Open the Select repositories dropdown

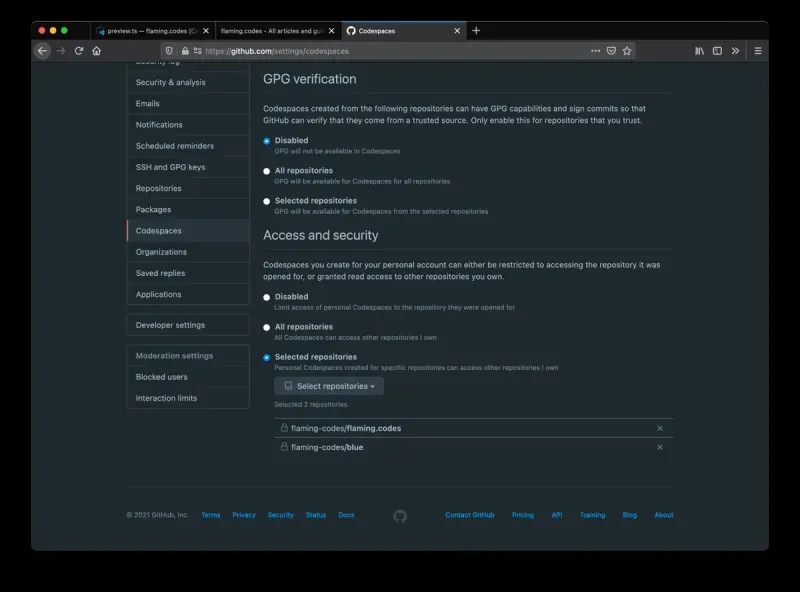(x=329, y=386)
